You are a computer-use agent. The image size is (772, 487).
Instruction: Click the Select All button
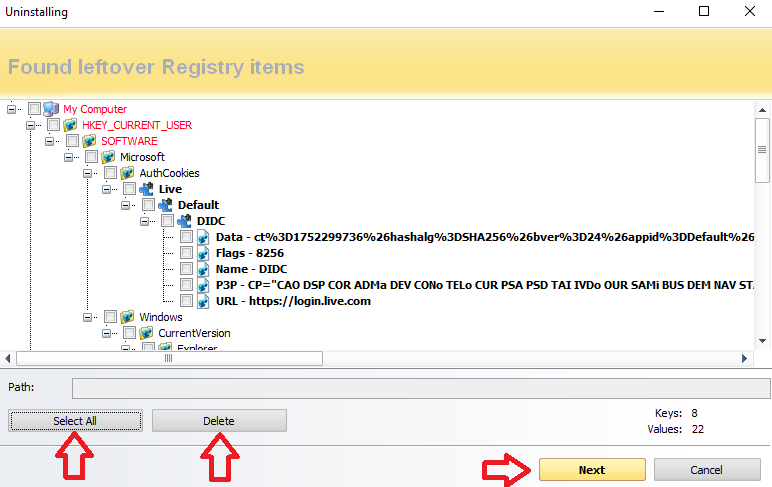coord(75,421)
